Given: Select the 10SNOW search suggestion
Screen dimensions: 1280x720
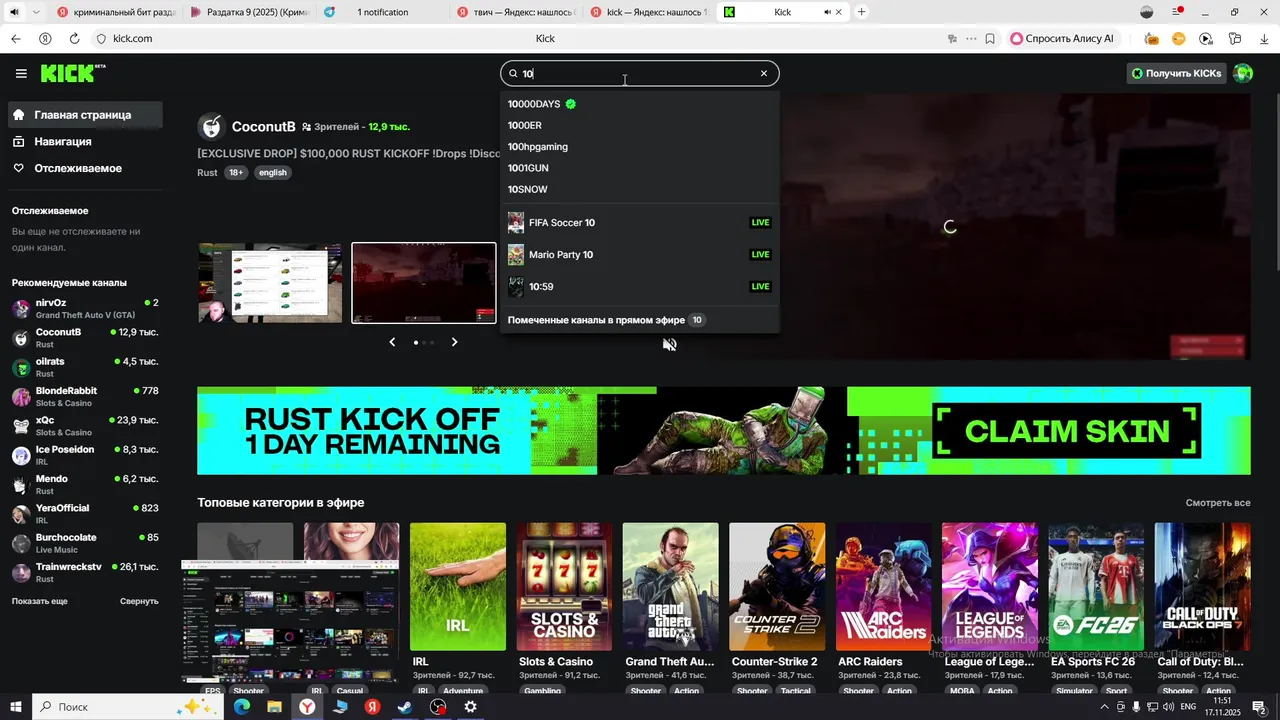Looking at the screenshot, I should [x=639, y=189].
